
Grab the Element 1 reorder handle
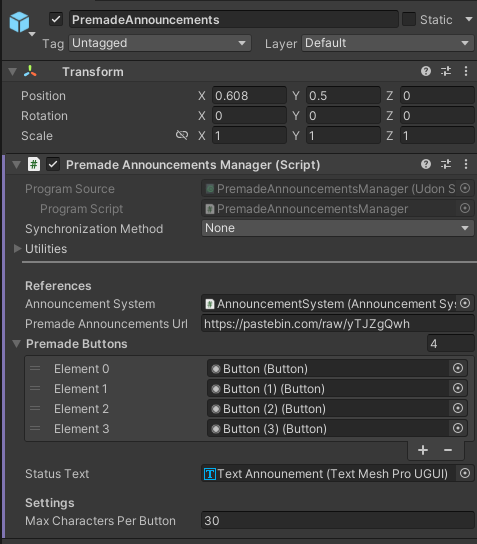pos(35,389)
